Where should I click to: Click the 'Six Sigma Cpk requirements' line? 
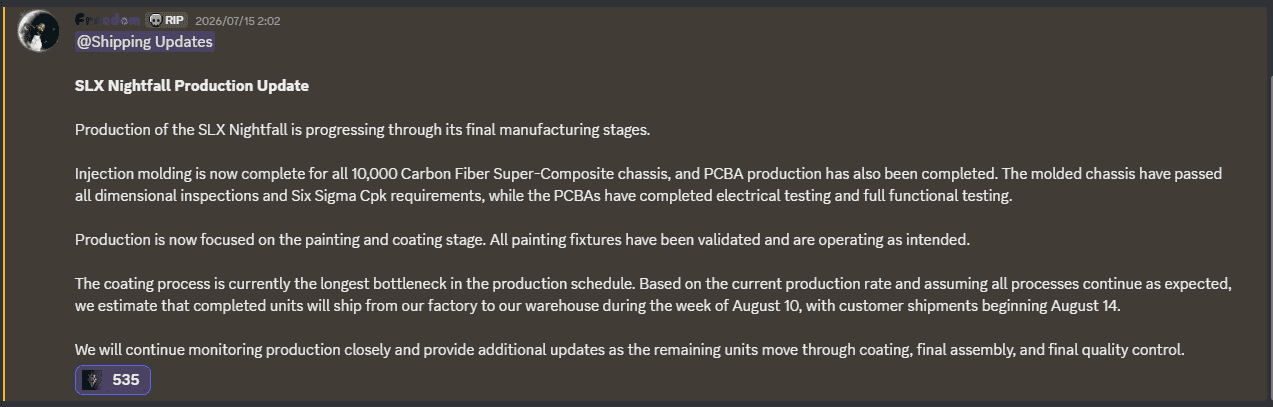[x=544, y=196]
